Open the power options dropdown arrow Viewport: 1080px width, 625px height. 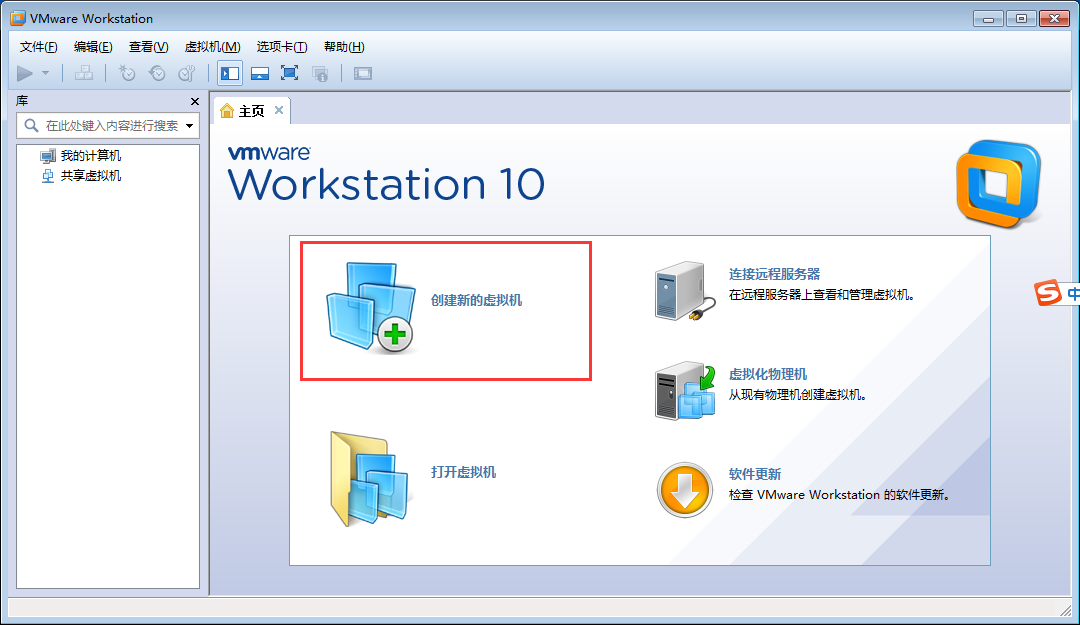tap(45, 73)
